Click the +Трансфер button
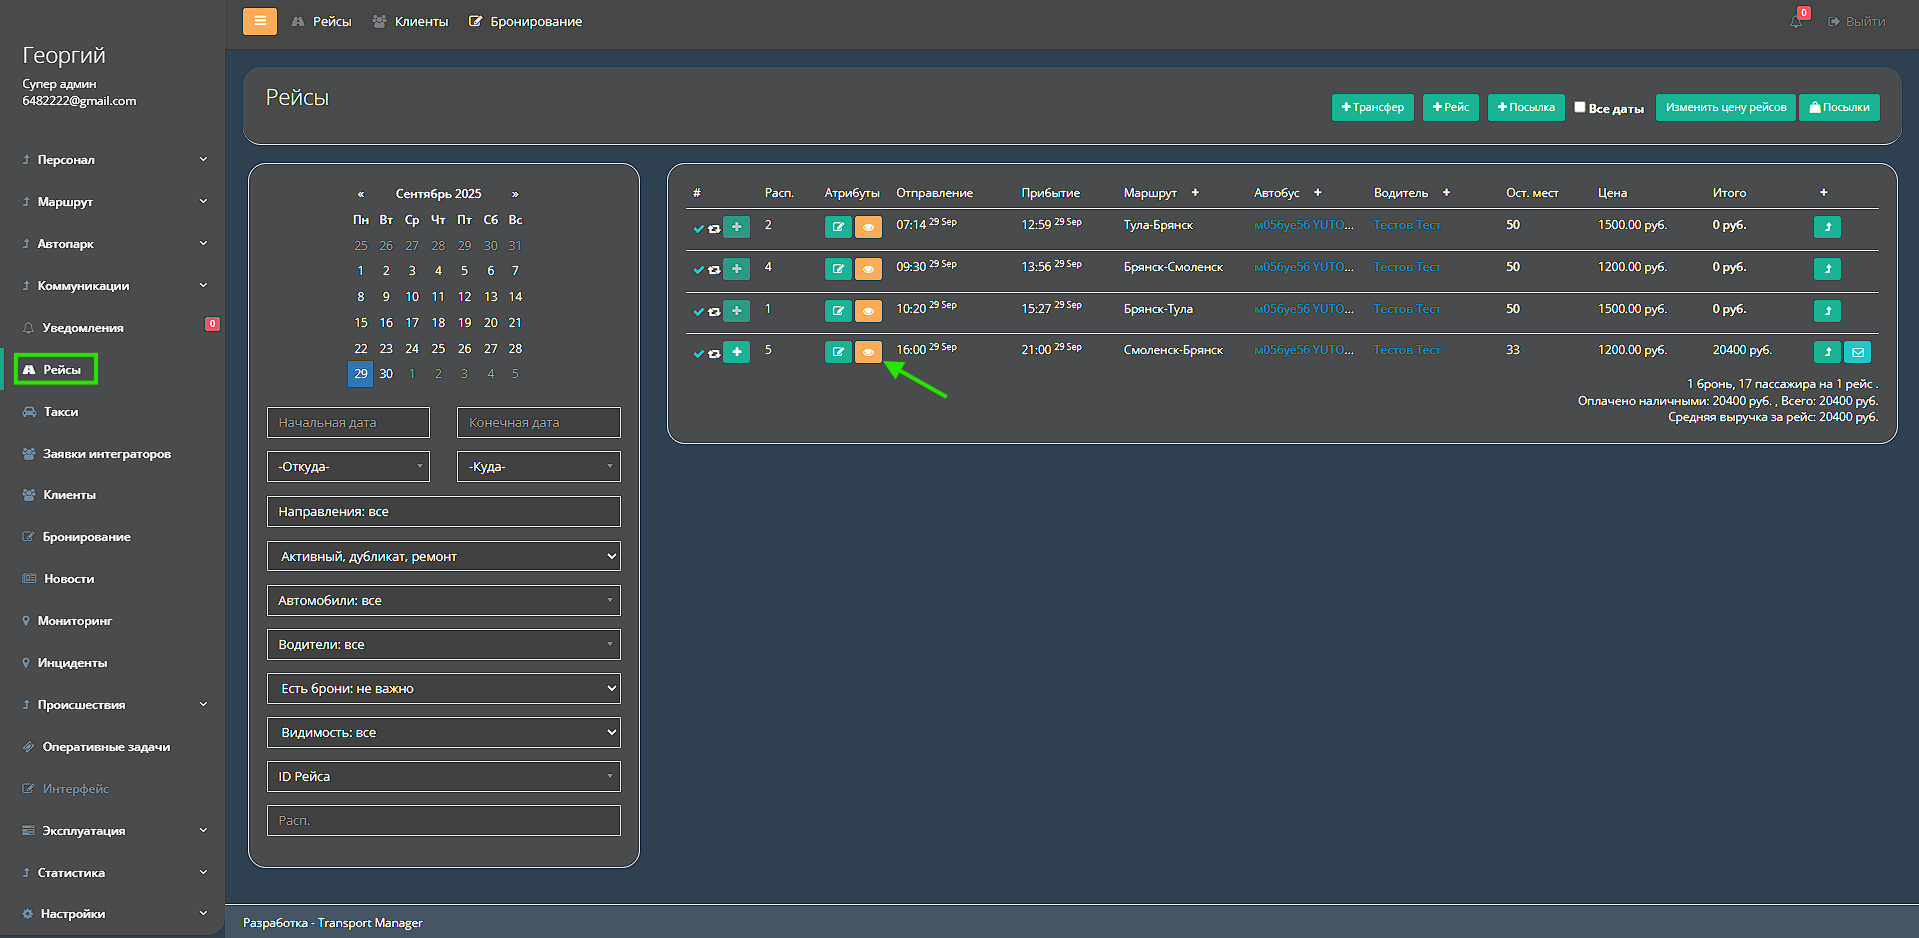Screen dimensions: 1919x938 [1372, 107]
